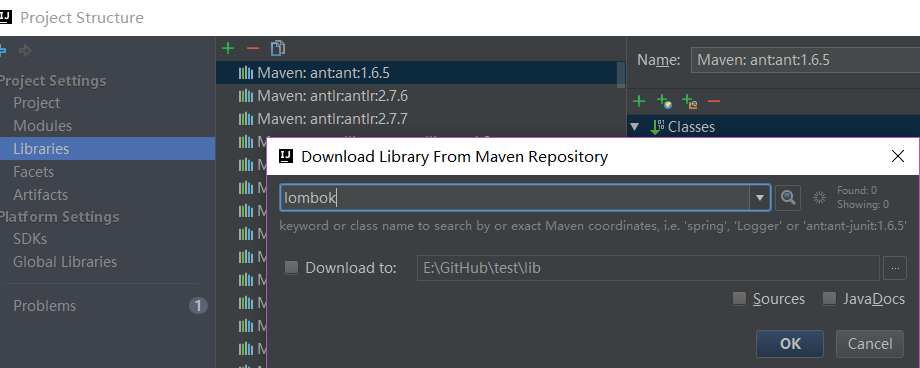Add a new library with green plus
Image resolution: width=920 pixels, height=368 pixels.
point(228,48)
